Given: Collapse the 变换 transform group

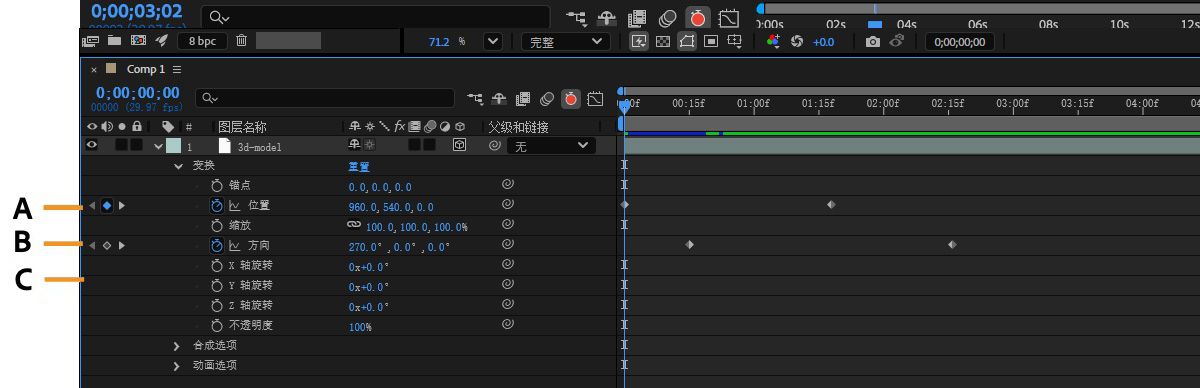Looking at the screenshot, I should 179,166.
